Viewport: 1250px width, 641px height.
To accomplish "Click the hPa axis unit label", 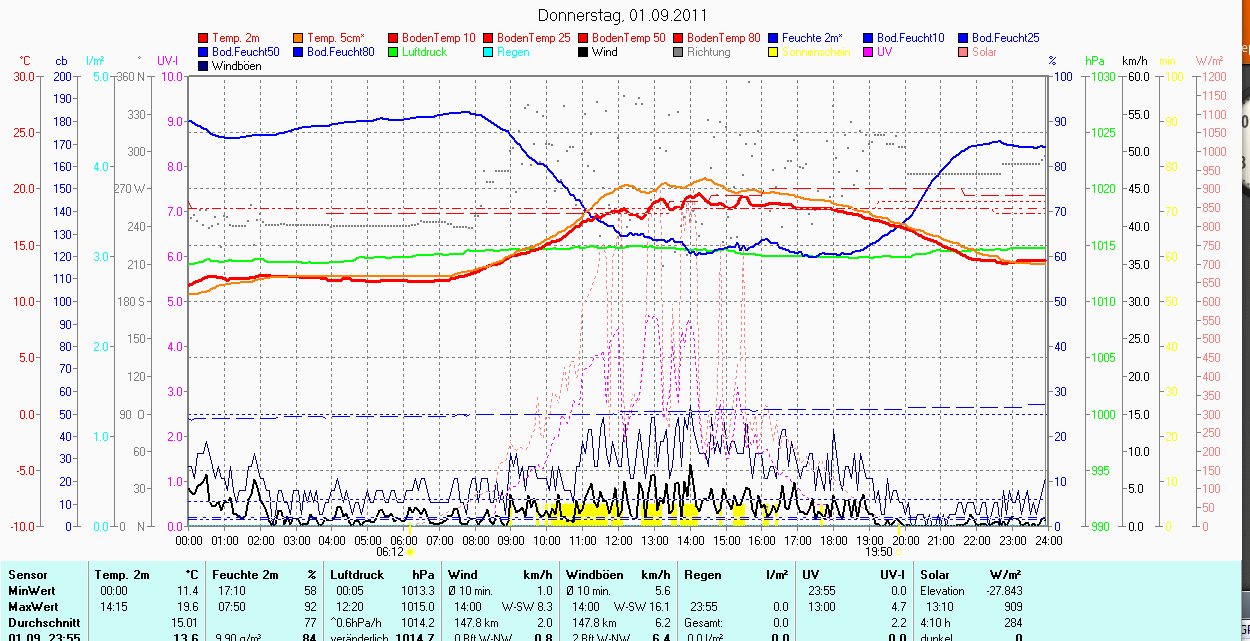I will tap(1096, 61).
